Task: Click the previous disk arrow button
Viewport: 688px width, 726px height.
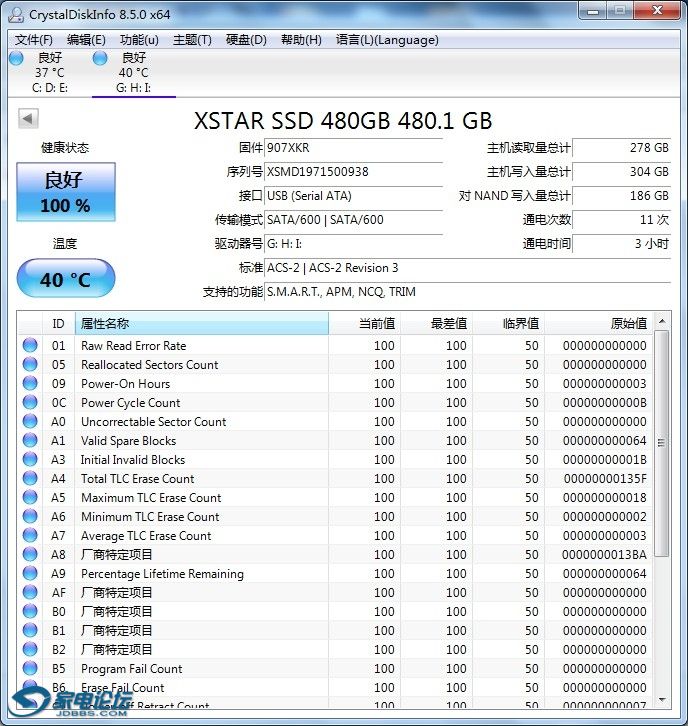Action: 28,119
